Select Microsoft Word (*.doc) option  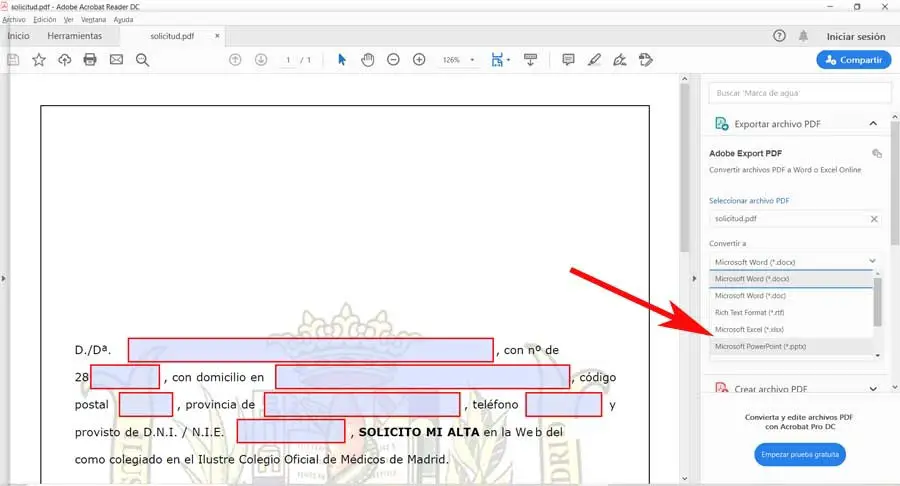tap(792, 296)
